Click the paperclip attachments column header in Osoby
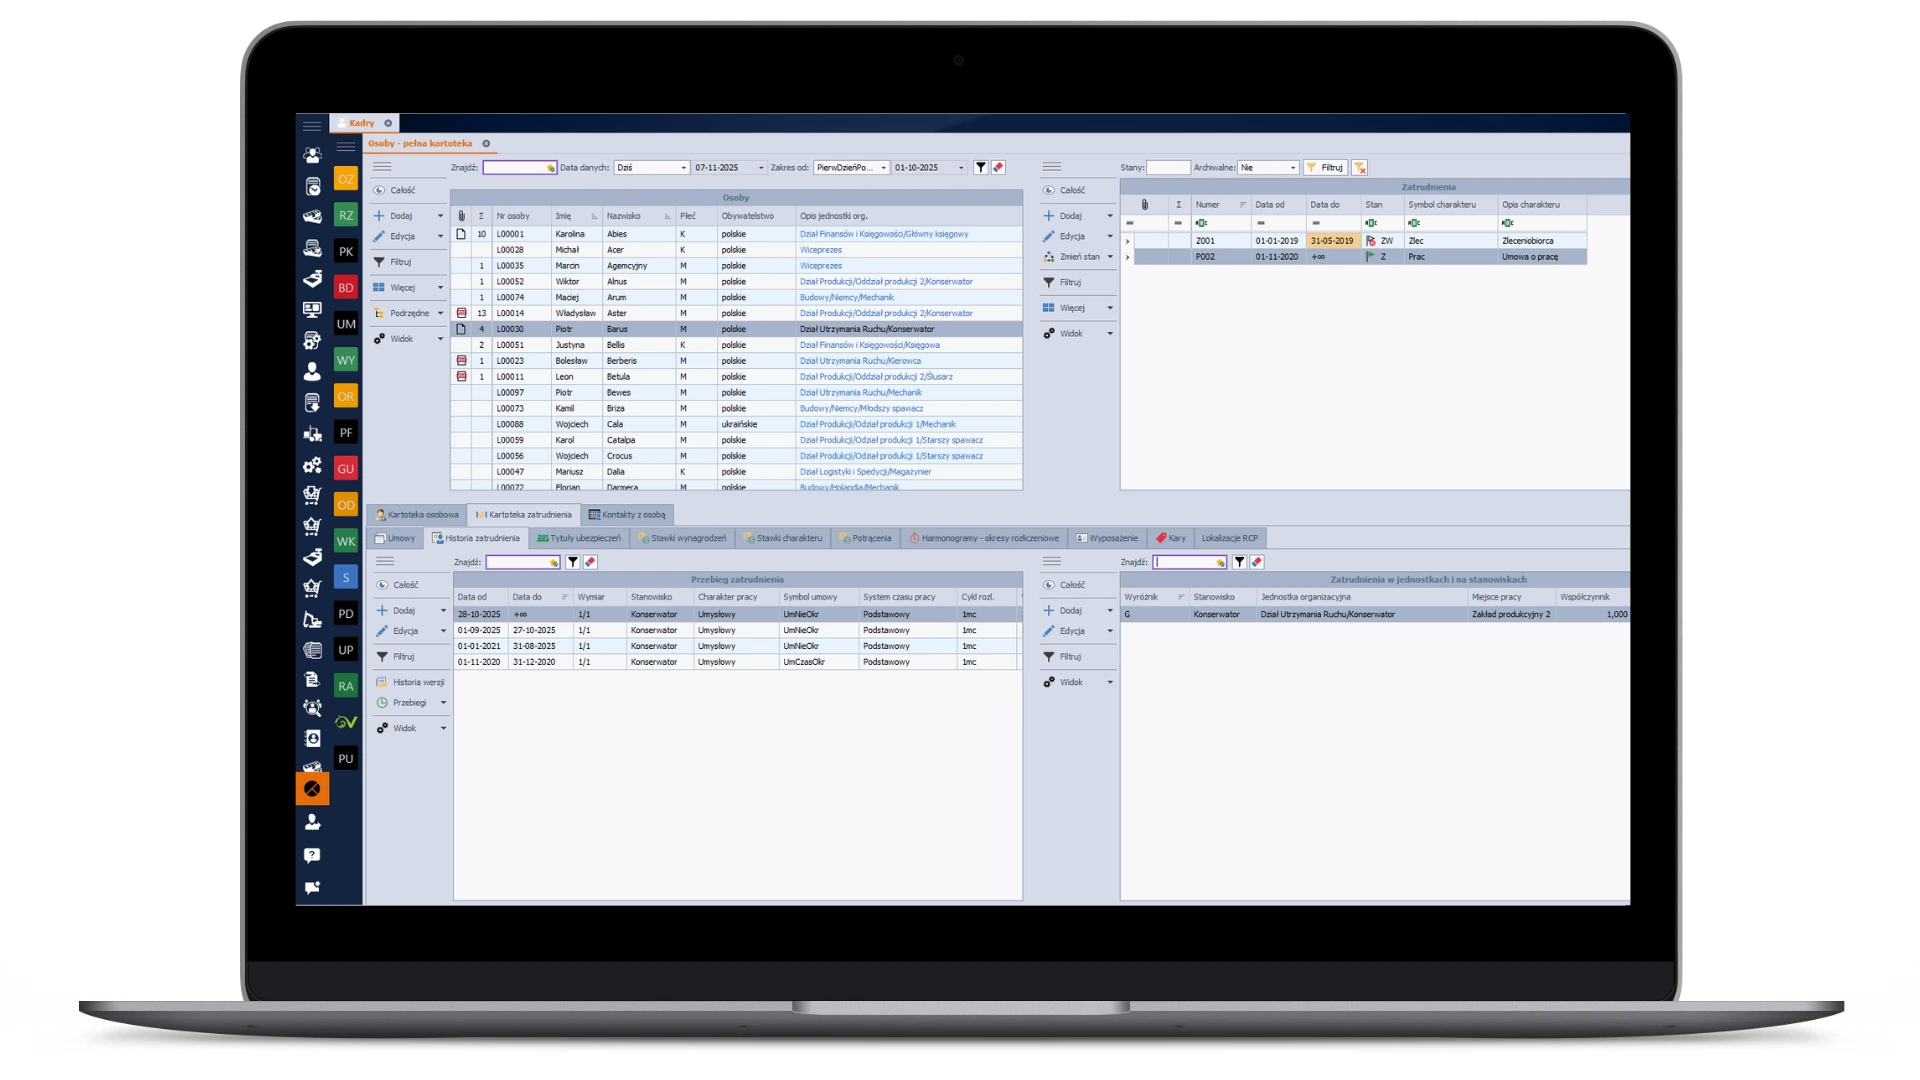The width and height of the screenshot is (1920, 1080). click(x=461, y=216)
